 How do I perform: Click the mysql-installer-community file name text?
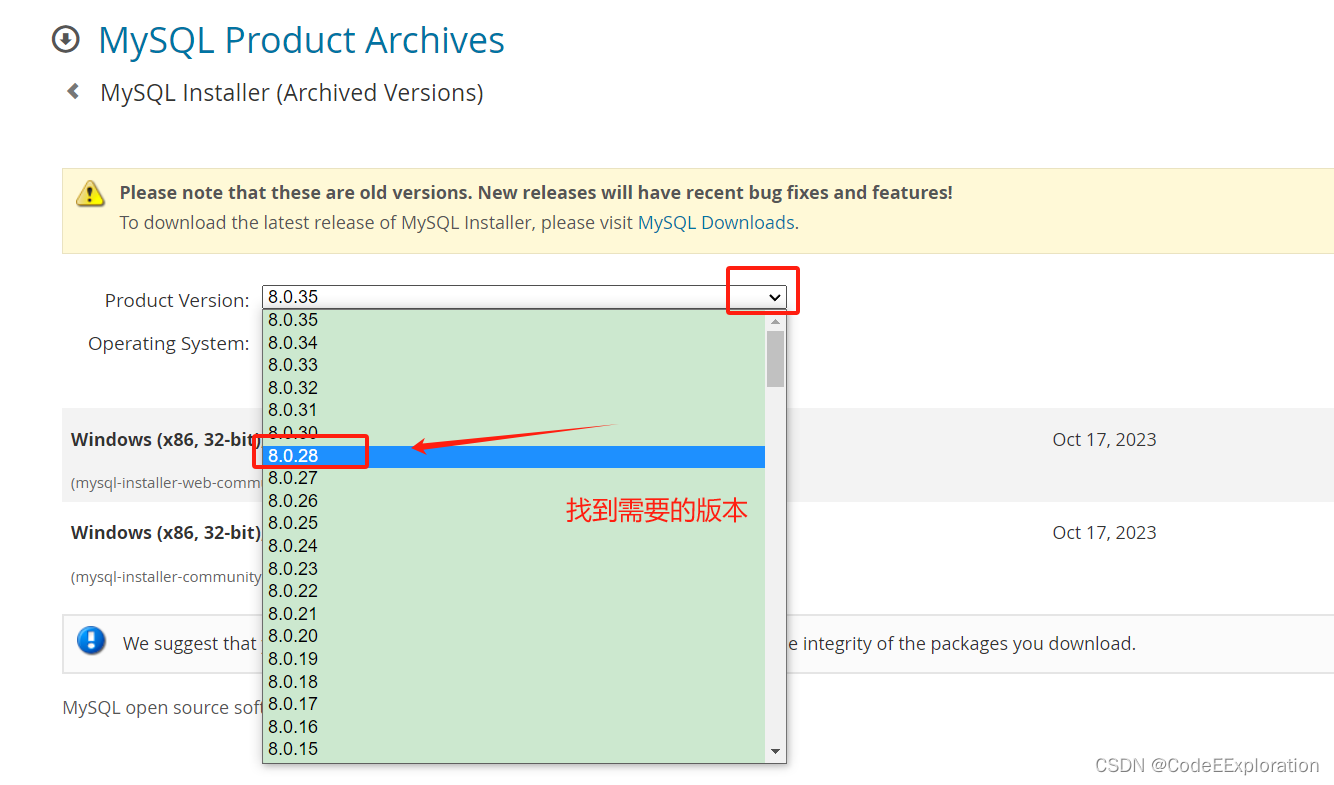(x=166, y=577)
